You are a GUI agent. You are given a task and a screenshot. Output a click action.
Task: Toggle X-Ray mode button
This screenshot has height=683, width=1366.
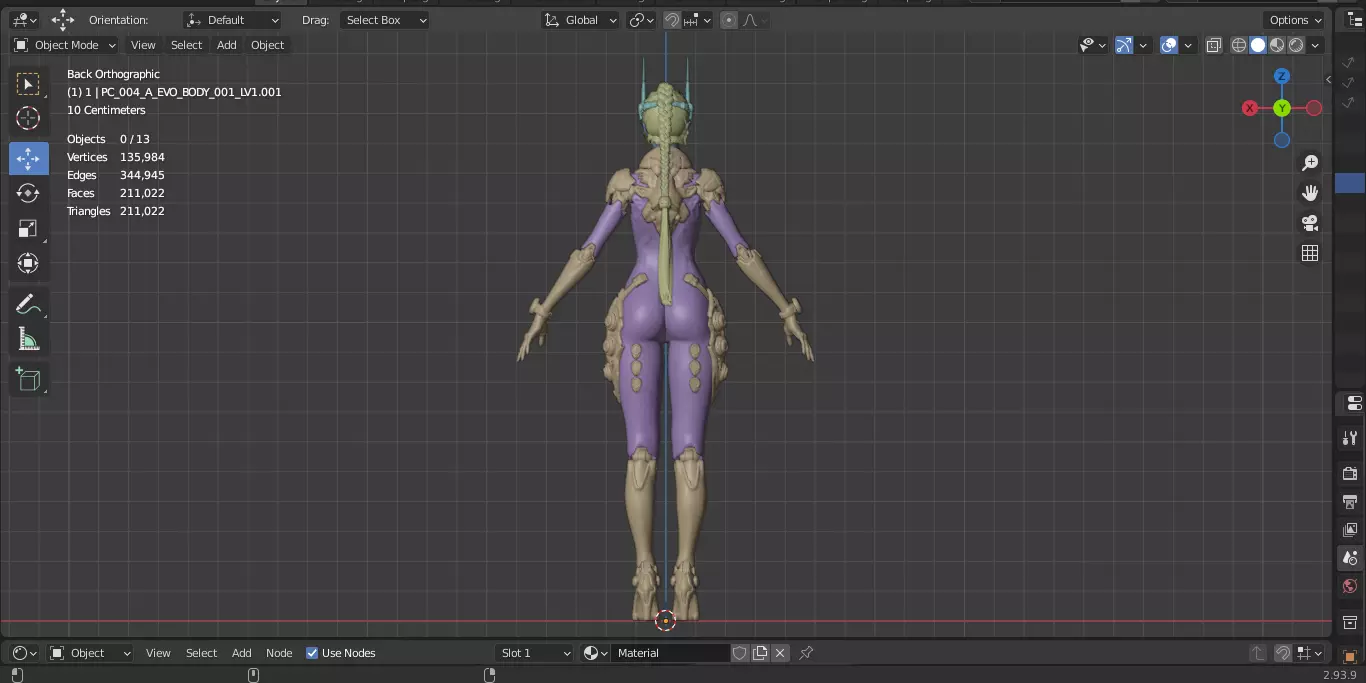(1214, 45)
